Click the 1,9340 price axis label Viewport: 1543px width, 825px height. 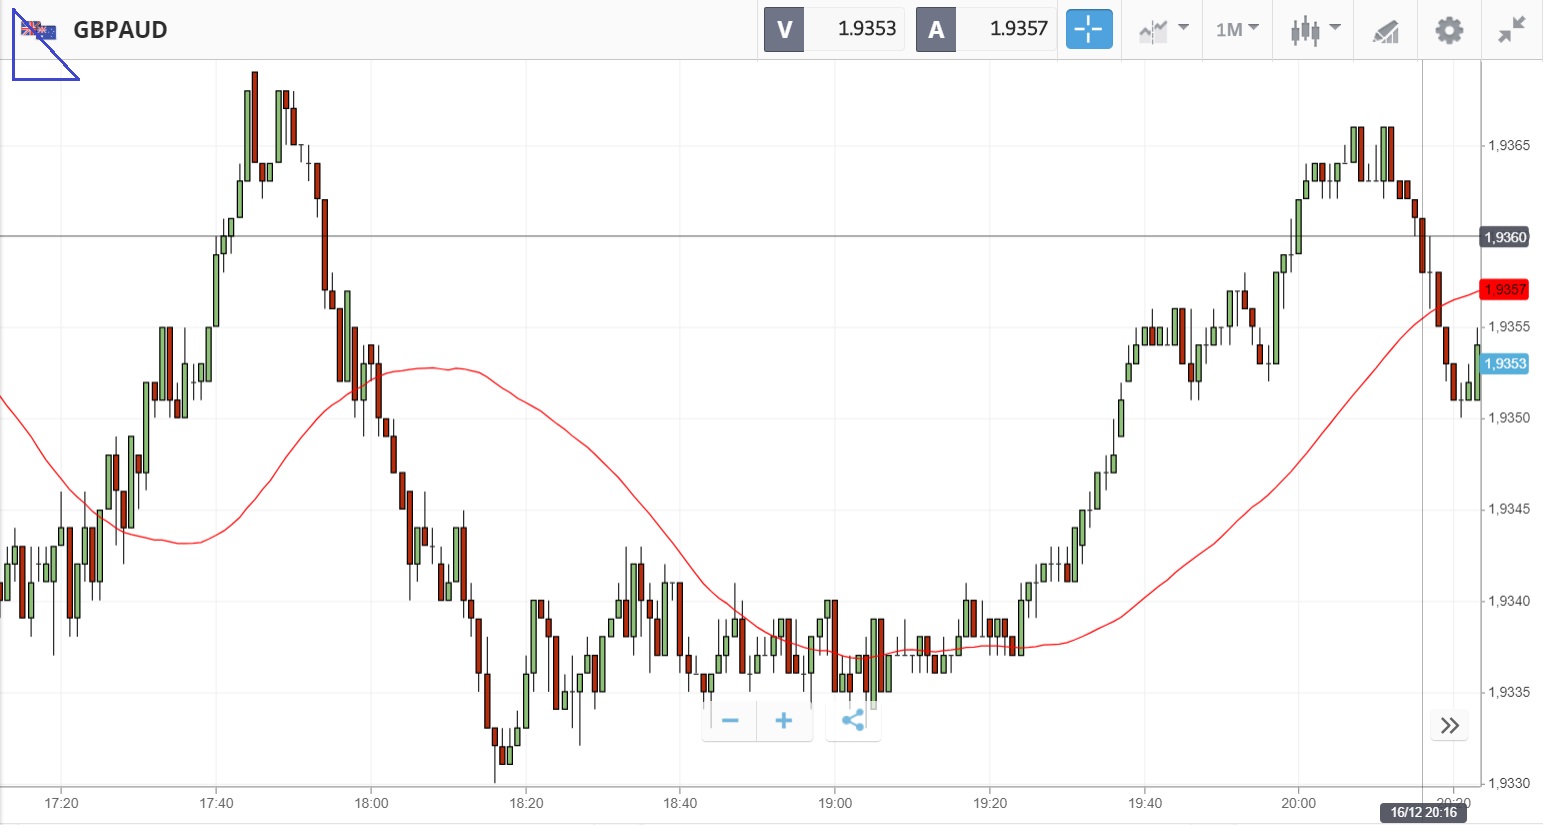pyautogui.click(x=1509, y=601)
